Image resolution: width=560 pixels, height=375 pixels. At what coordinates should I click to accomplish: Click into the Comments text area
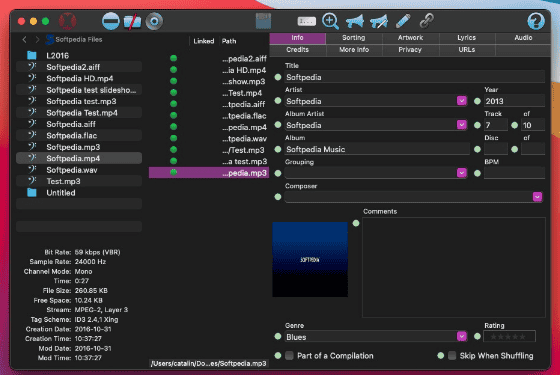pyautogui.click(x=454, y=267)
